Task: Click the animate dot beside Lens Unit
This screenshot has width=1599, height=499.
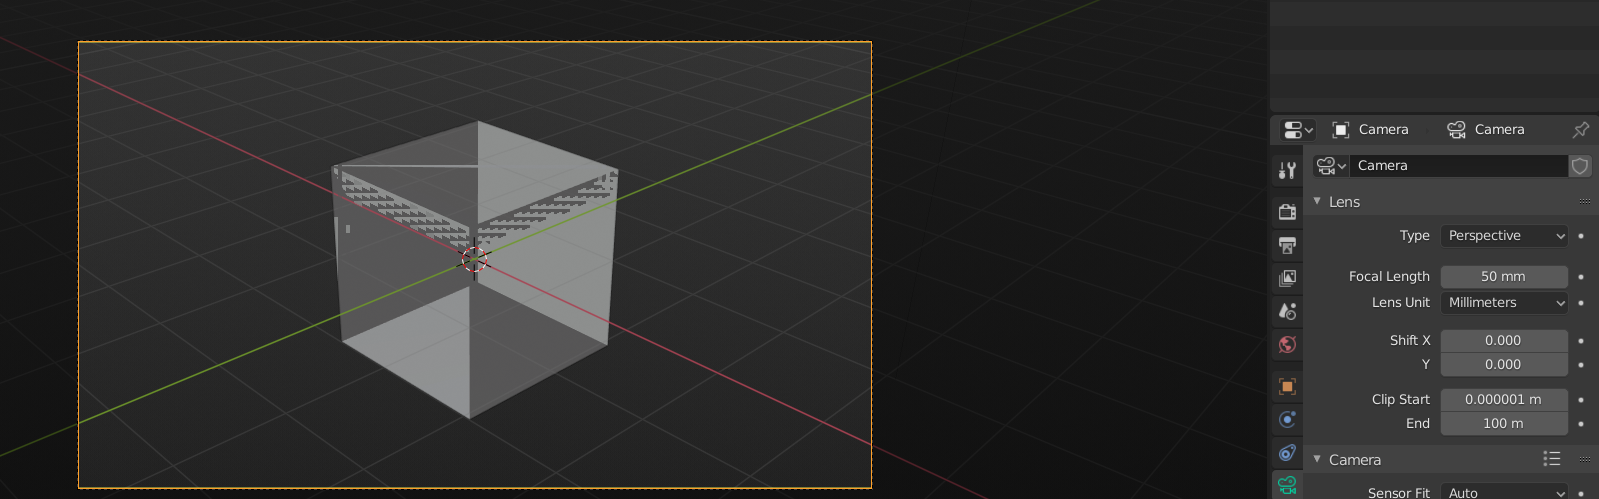Action: coord(1581,303)
